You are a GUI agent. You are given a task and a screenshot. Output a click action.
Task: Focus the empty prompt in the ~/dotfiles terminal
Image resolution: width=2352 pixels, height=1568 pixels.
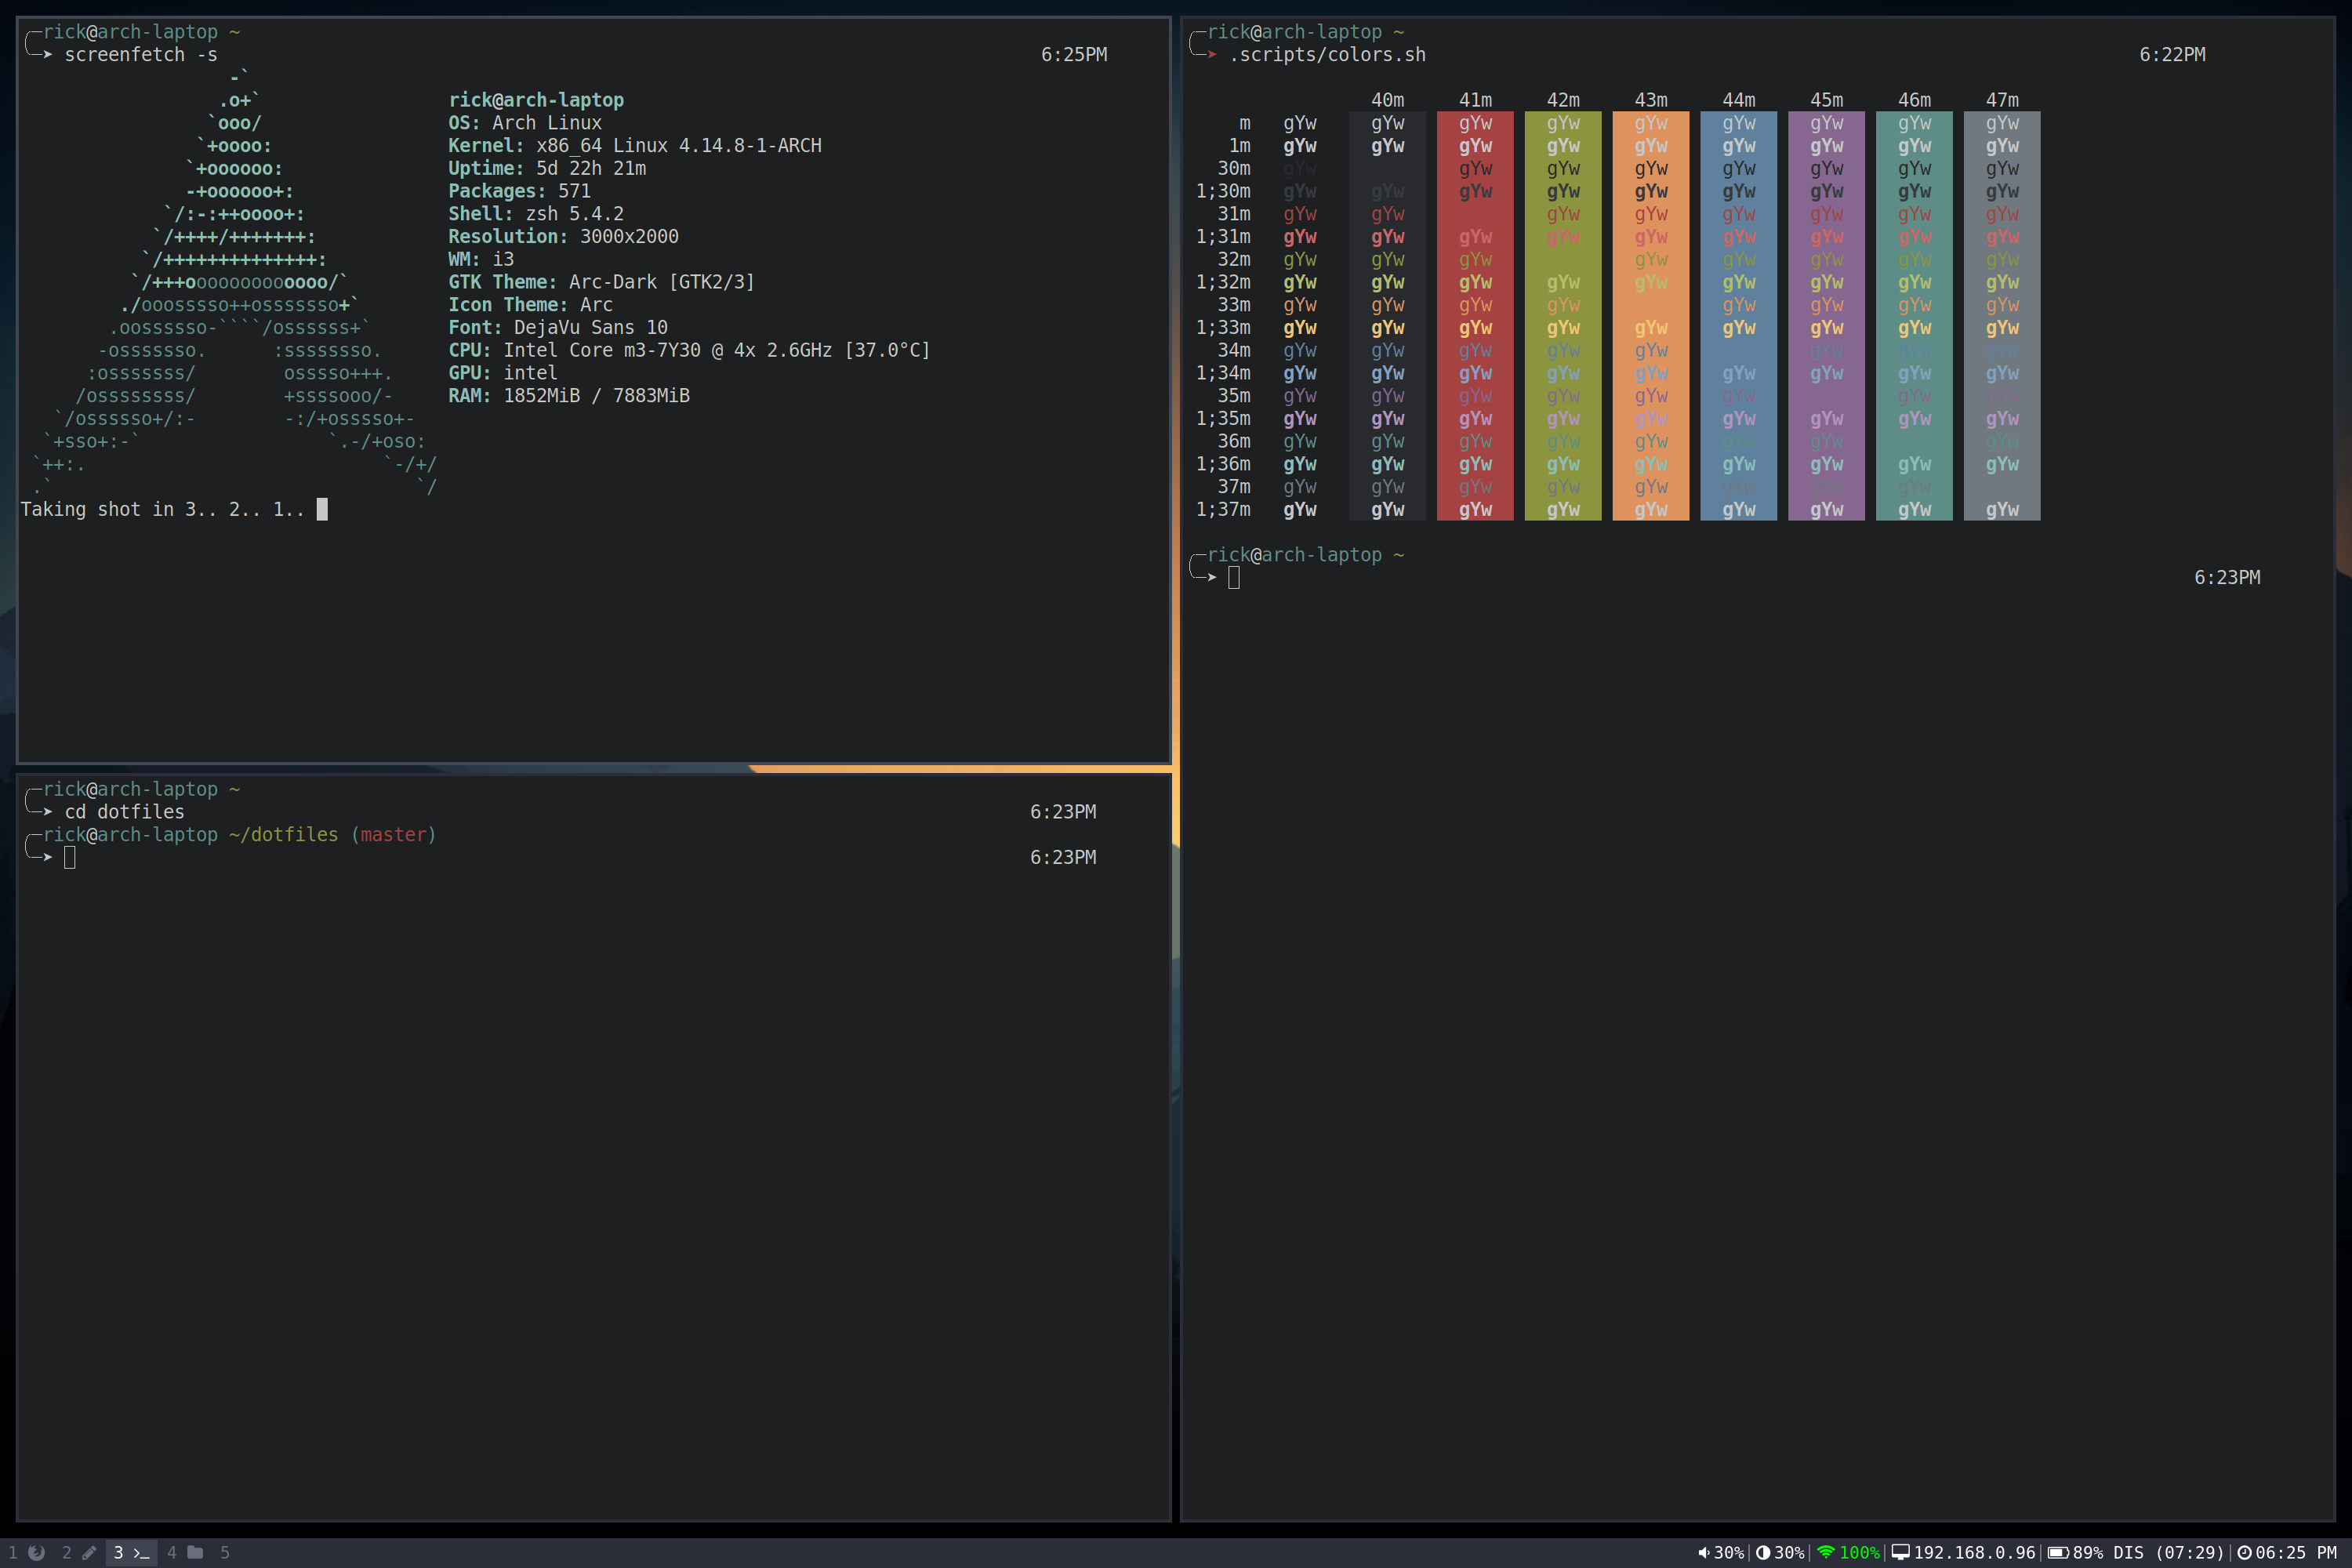pyautogui.click(x=70, y=857)
